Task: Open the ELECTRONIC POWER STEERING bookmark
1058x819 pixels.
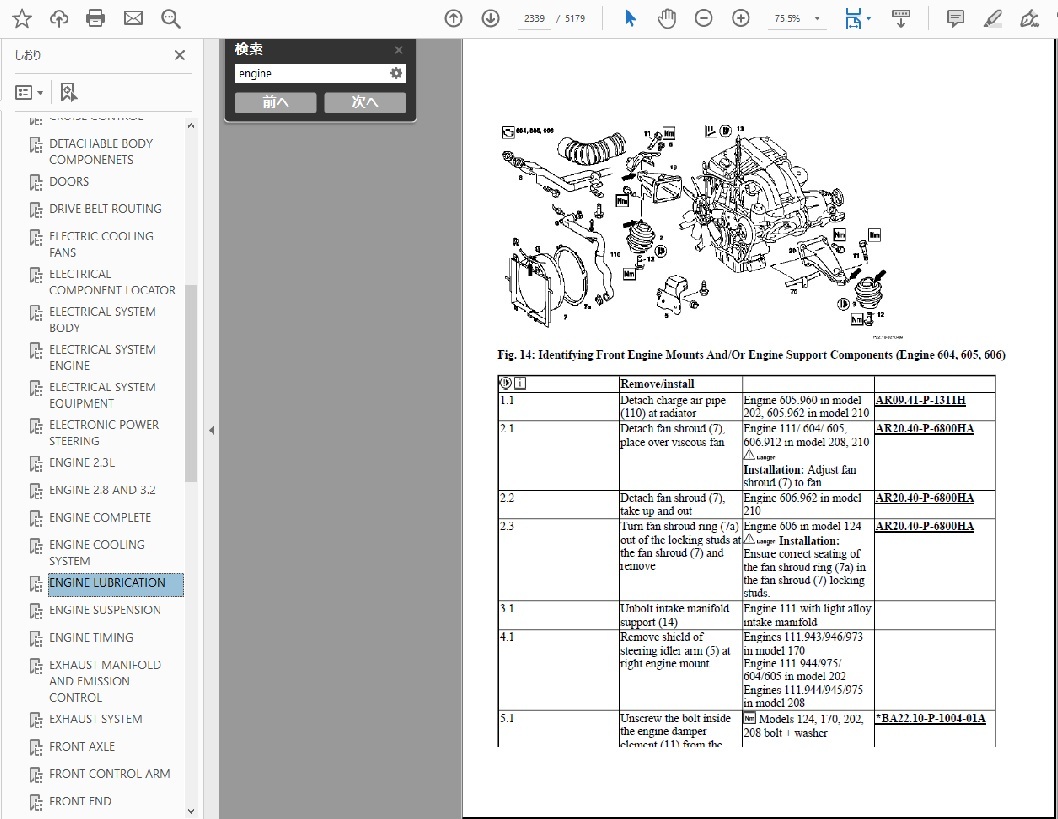Action: tap(104, 432)
